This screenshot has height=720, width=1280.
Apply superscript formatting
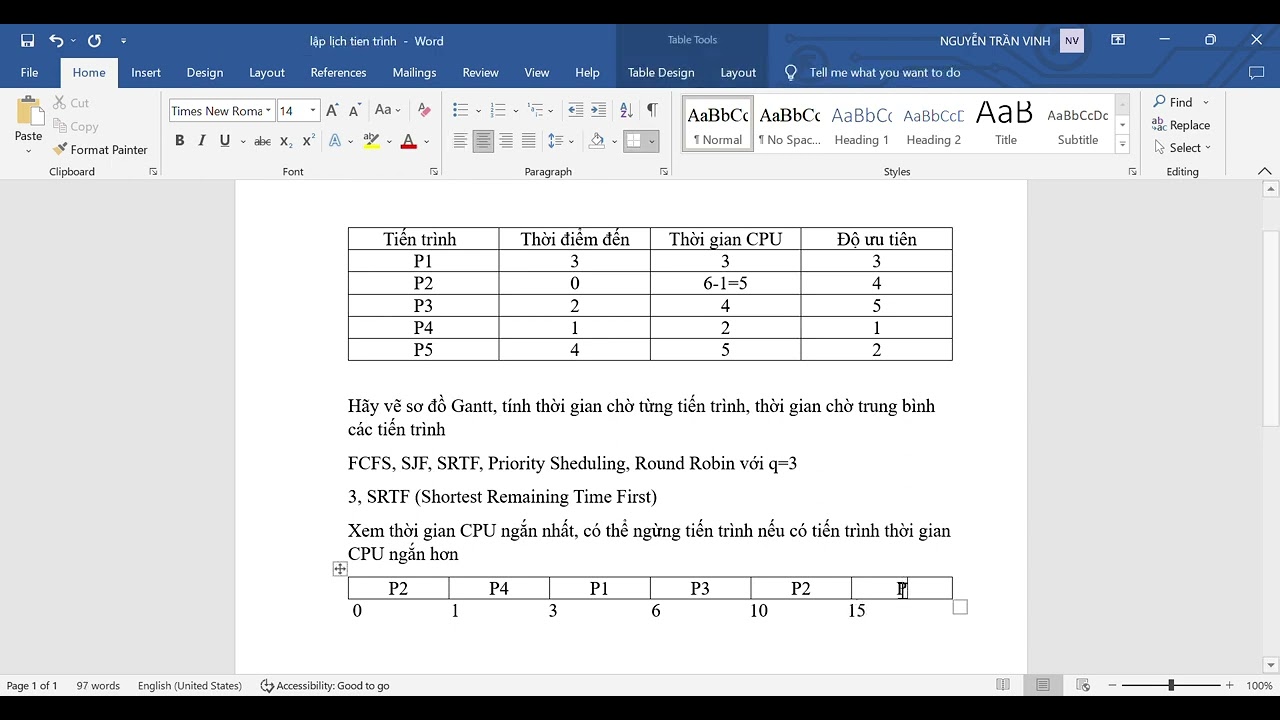click(x=308, y=141)
